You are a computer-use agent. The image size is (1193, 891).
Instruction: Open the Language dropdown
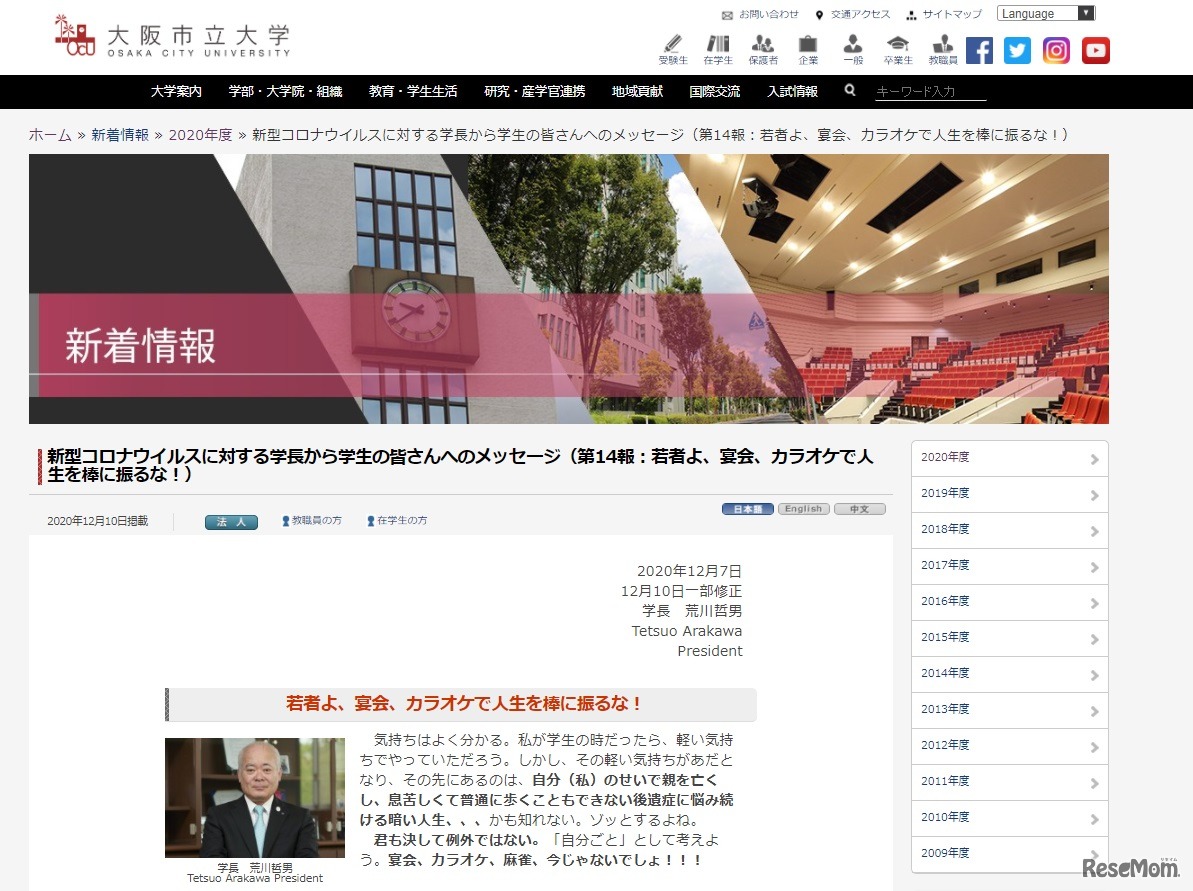click(x=1046, y=14)
